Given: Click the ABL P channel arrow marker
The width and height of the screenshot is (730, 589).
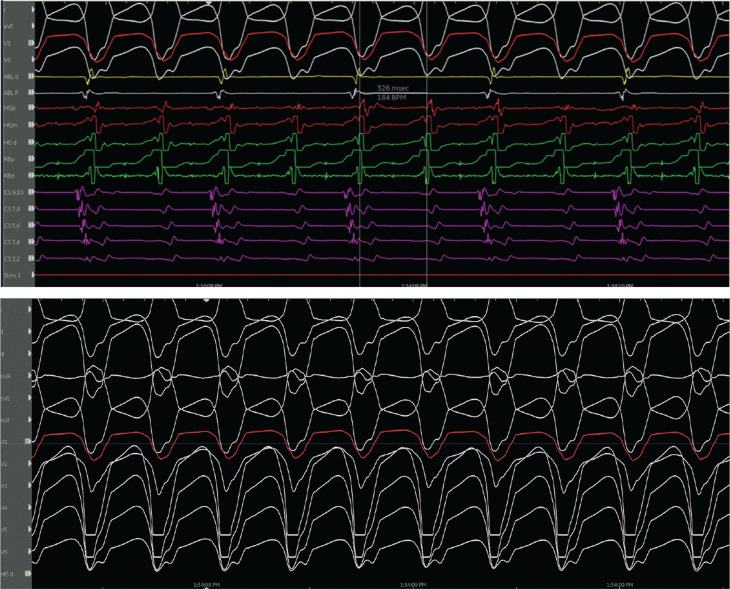Looking at the screenshot, I should (32, 93).
